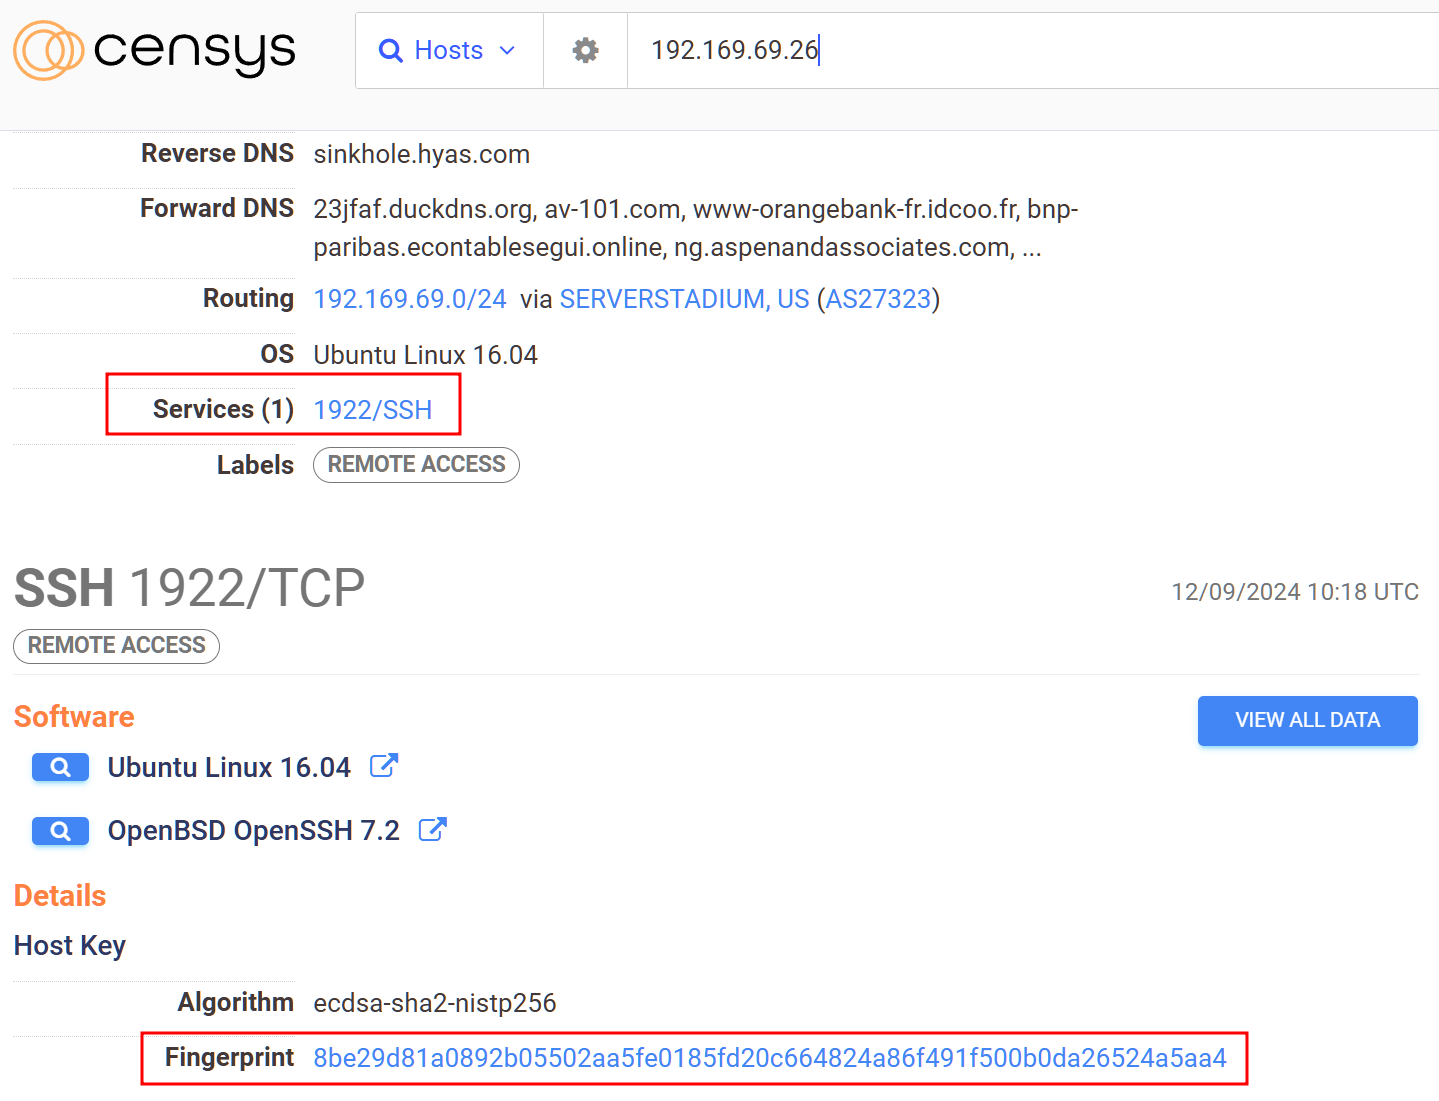Viewport: 1439px width, 1101px height.
Task: Click the Host Key subheading
Action: [x=70, y=946]
